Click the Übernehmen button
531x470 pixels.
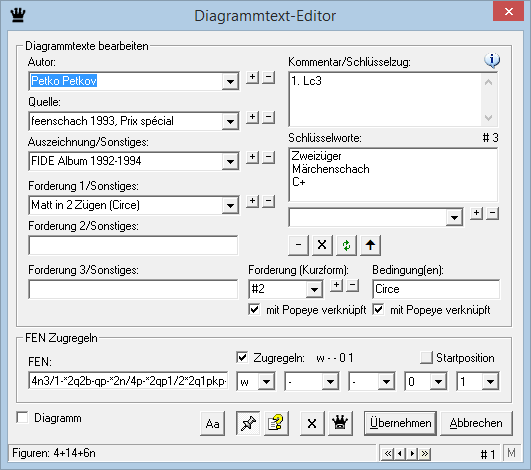coord(400,423)
